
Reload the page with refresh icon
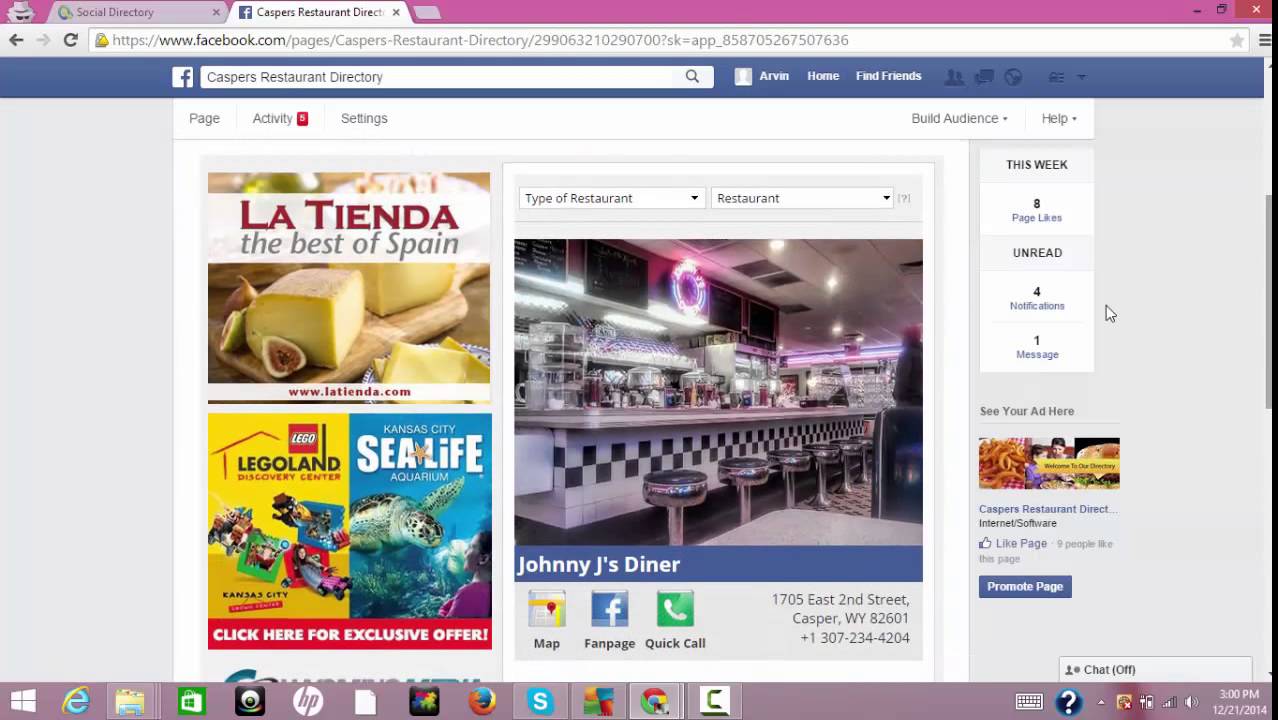(70, 40)
